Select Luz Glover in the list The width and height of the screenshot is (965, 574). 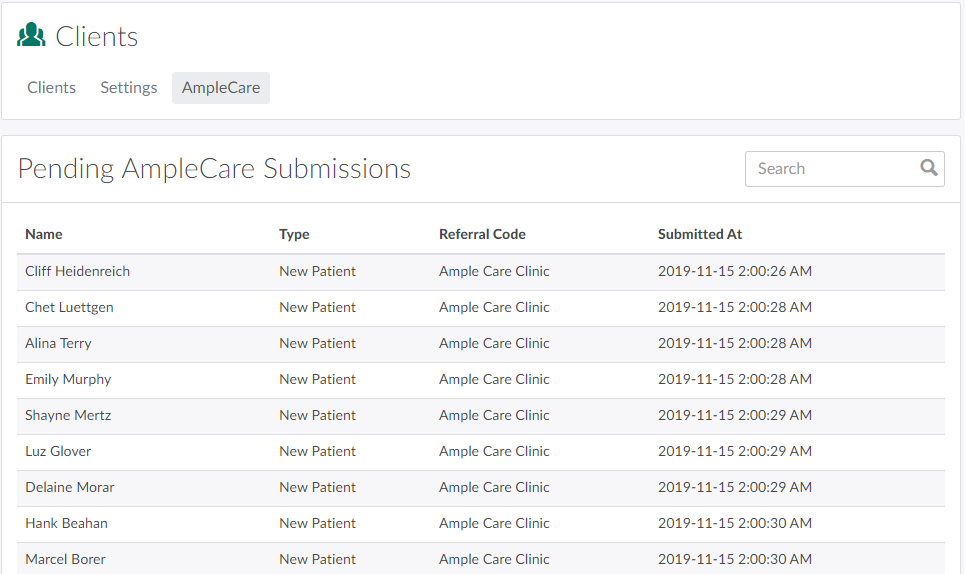coord(58,451)
